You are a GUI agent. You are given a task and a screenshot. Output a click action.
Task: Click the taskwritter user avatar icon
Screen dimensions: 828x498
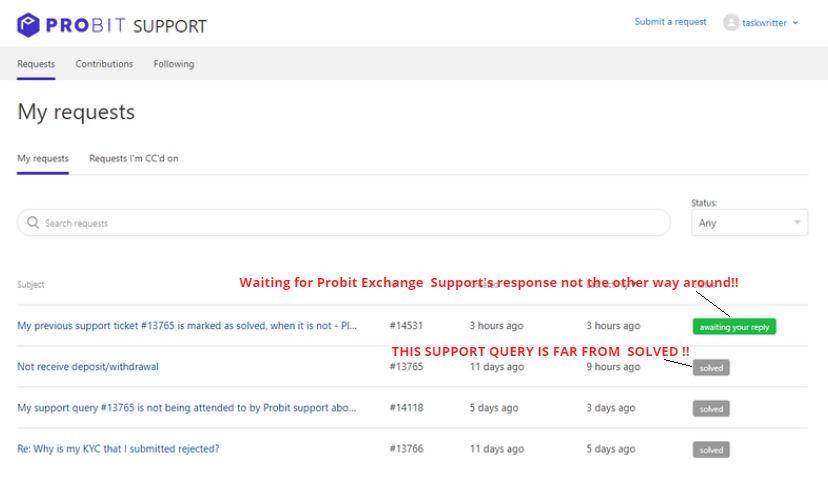731,22
